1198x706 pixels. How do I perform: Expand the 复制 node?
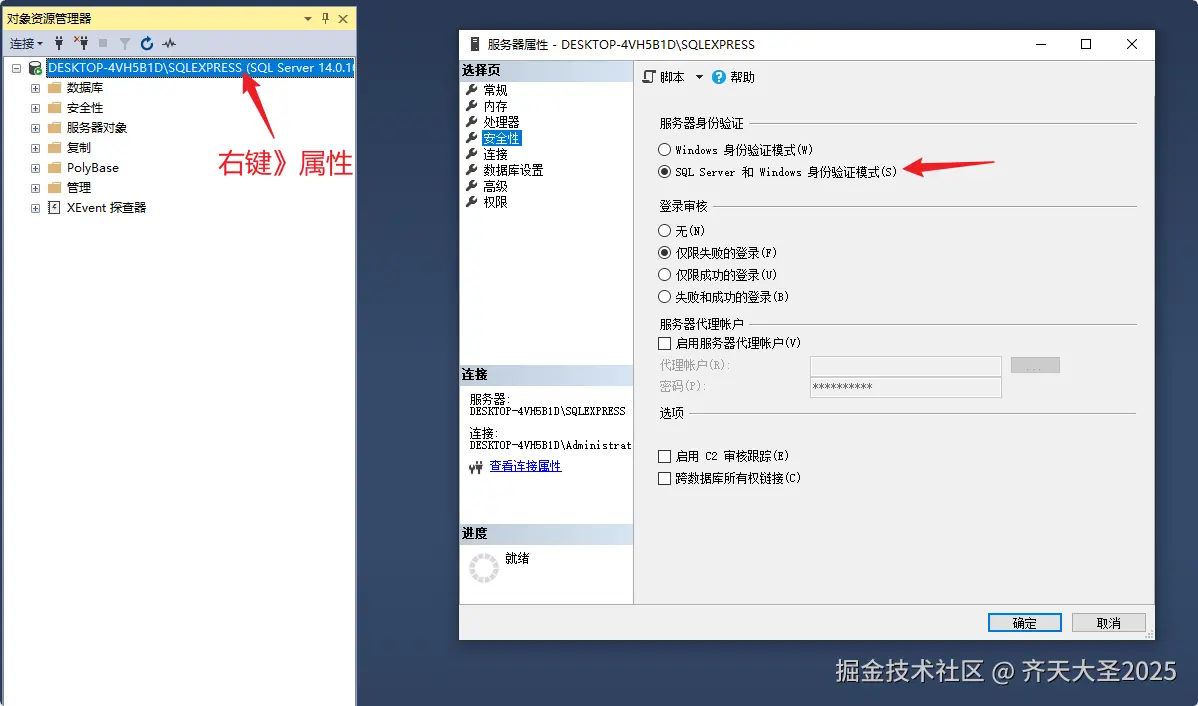point(35,147)
